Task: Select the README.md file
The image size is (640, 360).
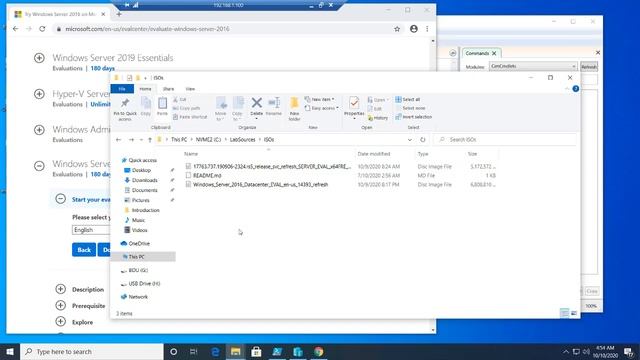Action: pyautogui.click(x=207, y=176)
